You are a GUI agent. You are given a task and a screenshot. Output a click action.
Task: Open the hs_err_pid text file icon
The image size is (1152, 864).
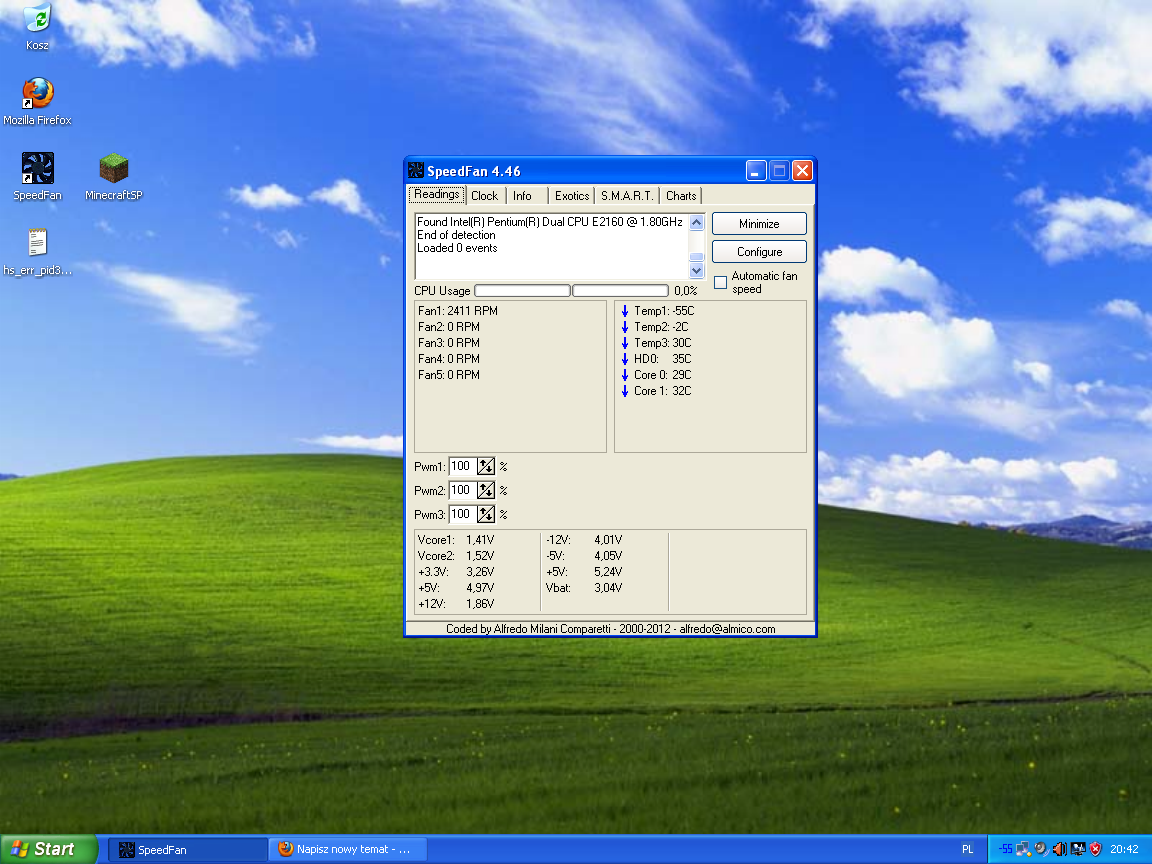pyautogui.click(x=37, y=243)
